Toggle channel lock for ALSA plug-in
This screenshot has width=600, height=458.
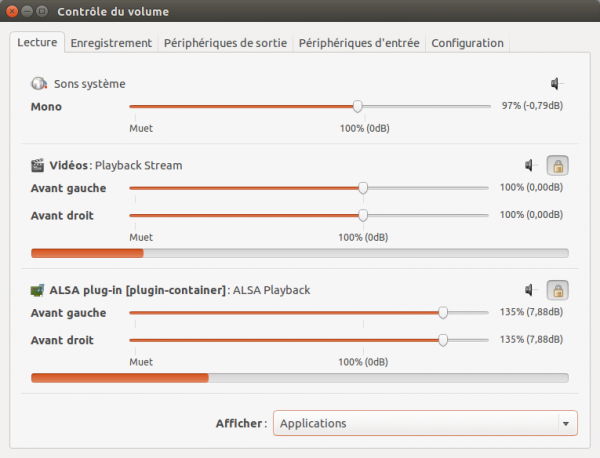[557, 290]
